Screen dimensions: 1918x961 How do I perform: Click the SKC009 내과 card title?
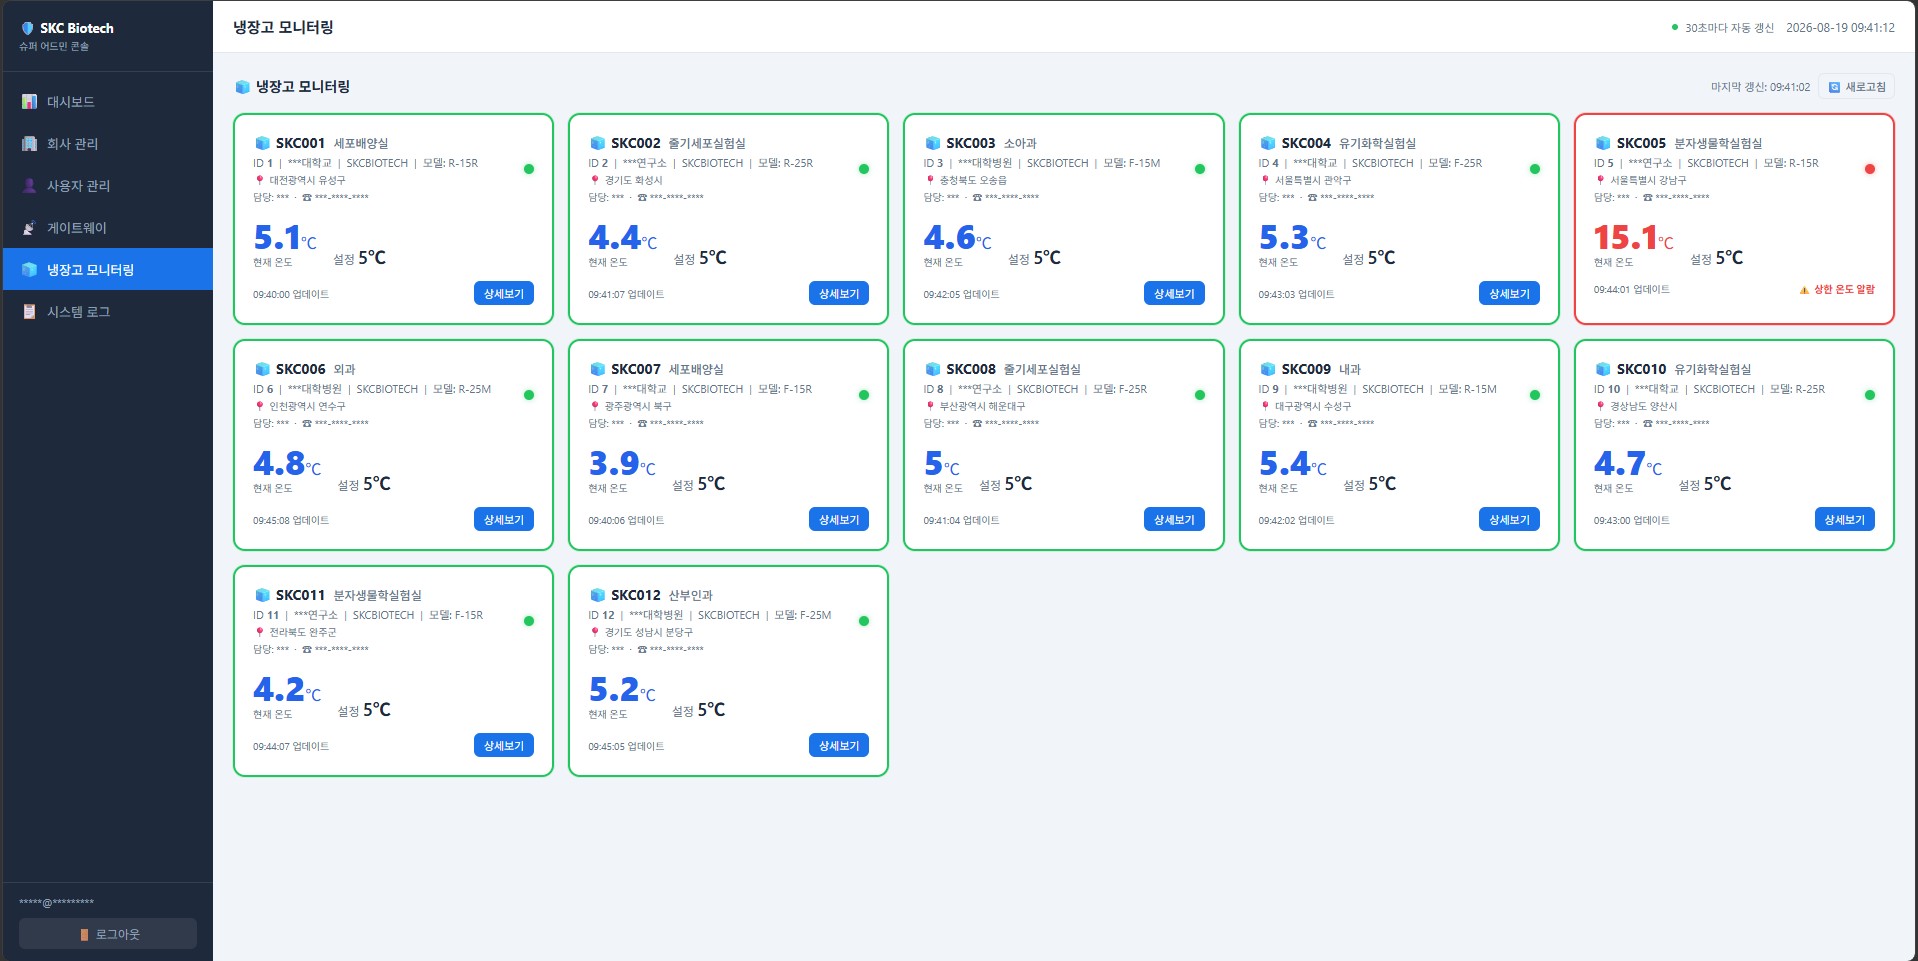pyautogui.click(x=1321, y=369)
